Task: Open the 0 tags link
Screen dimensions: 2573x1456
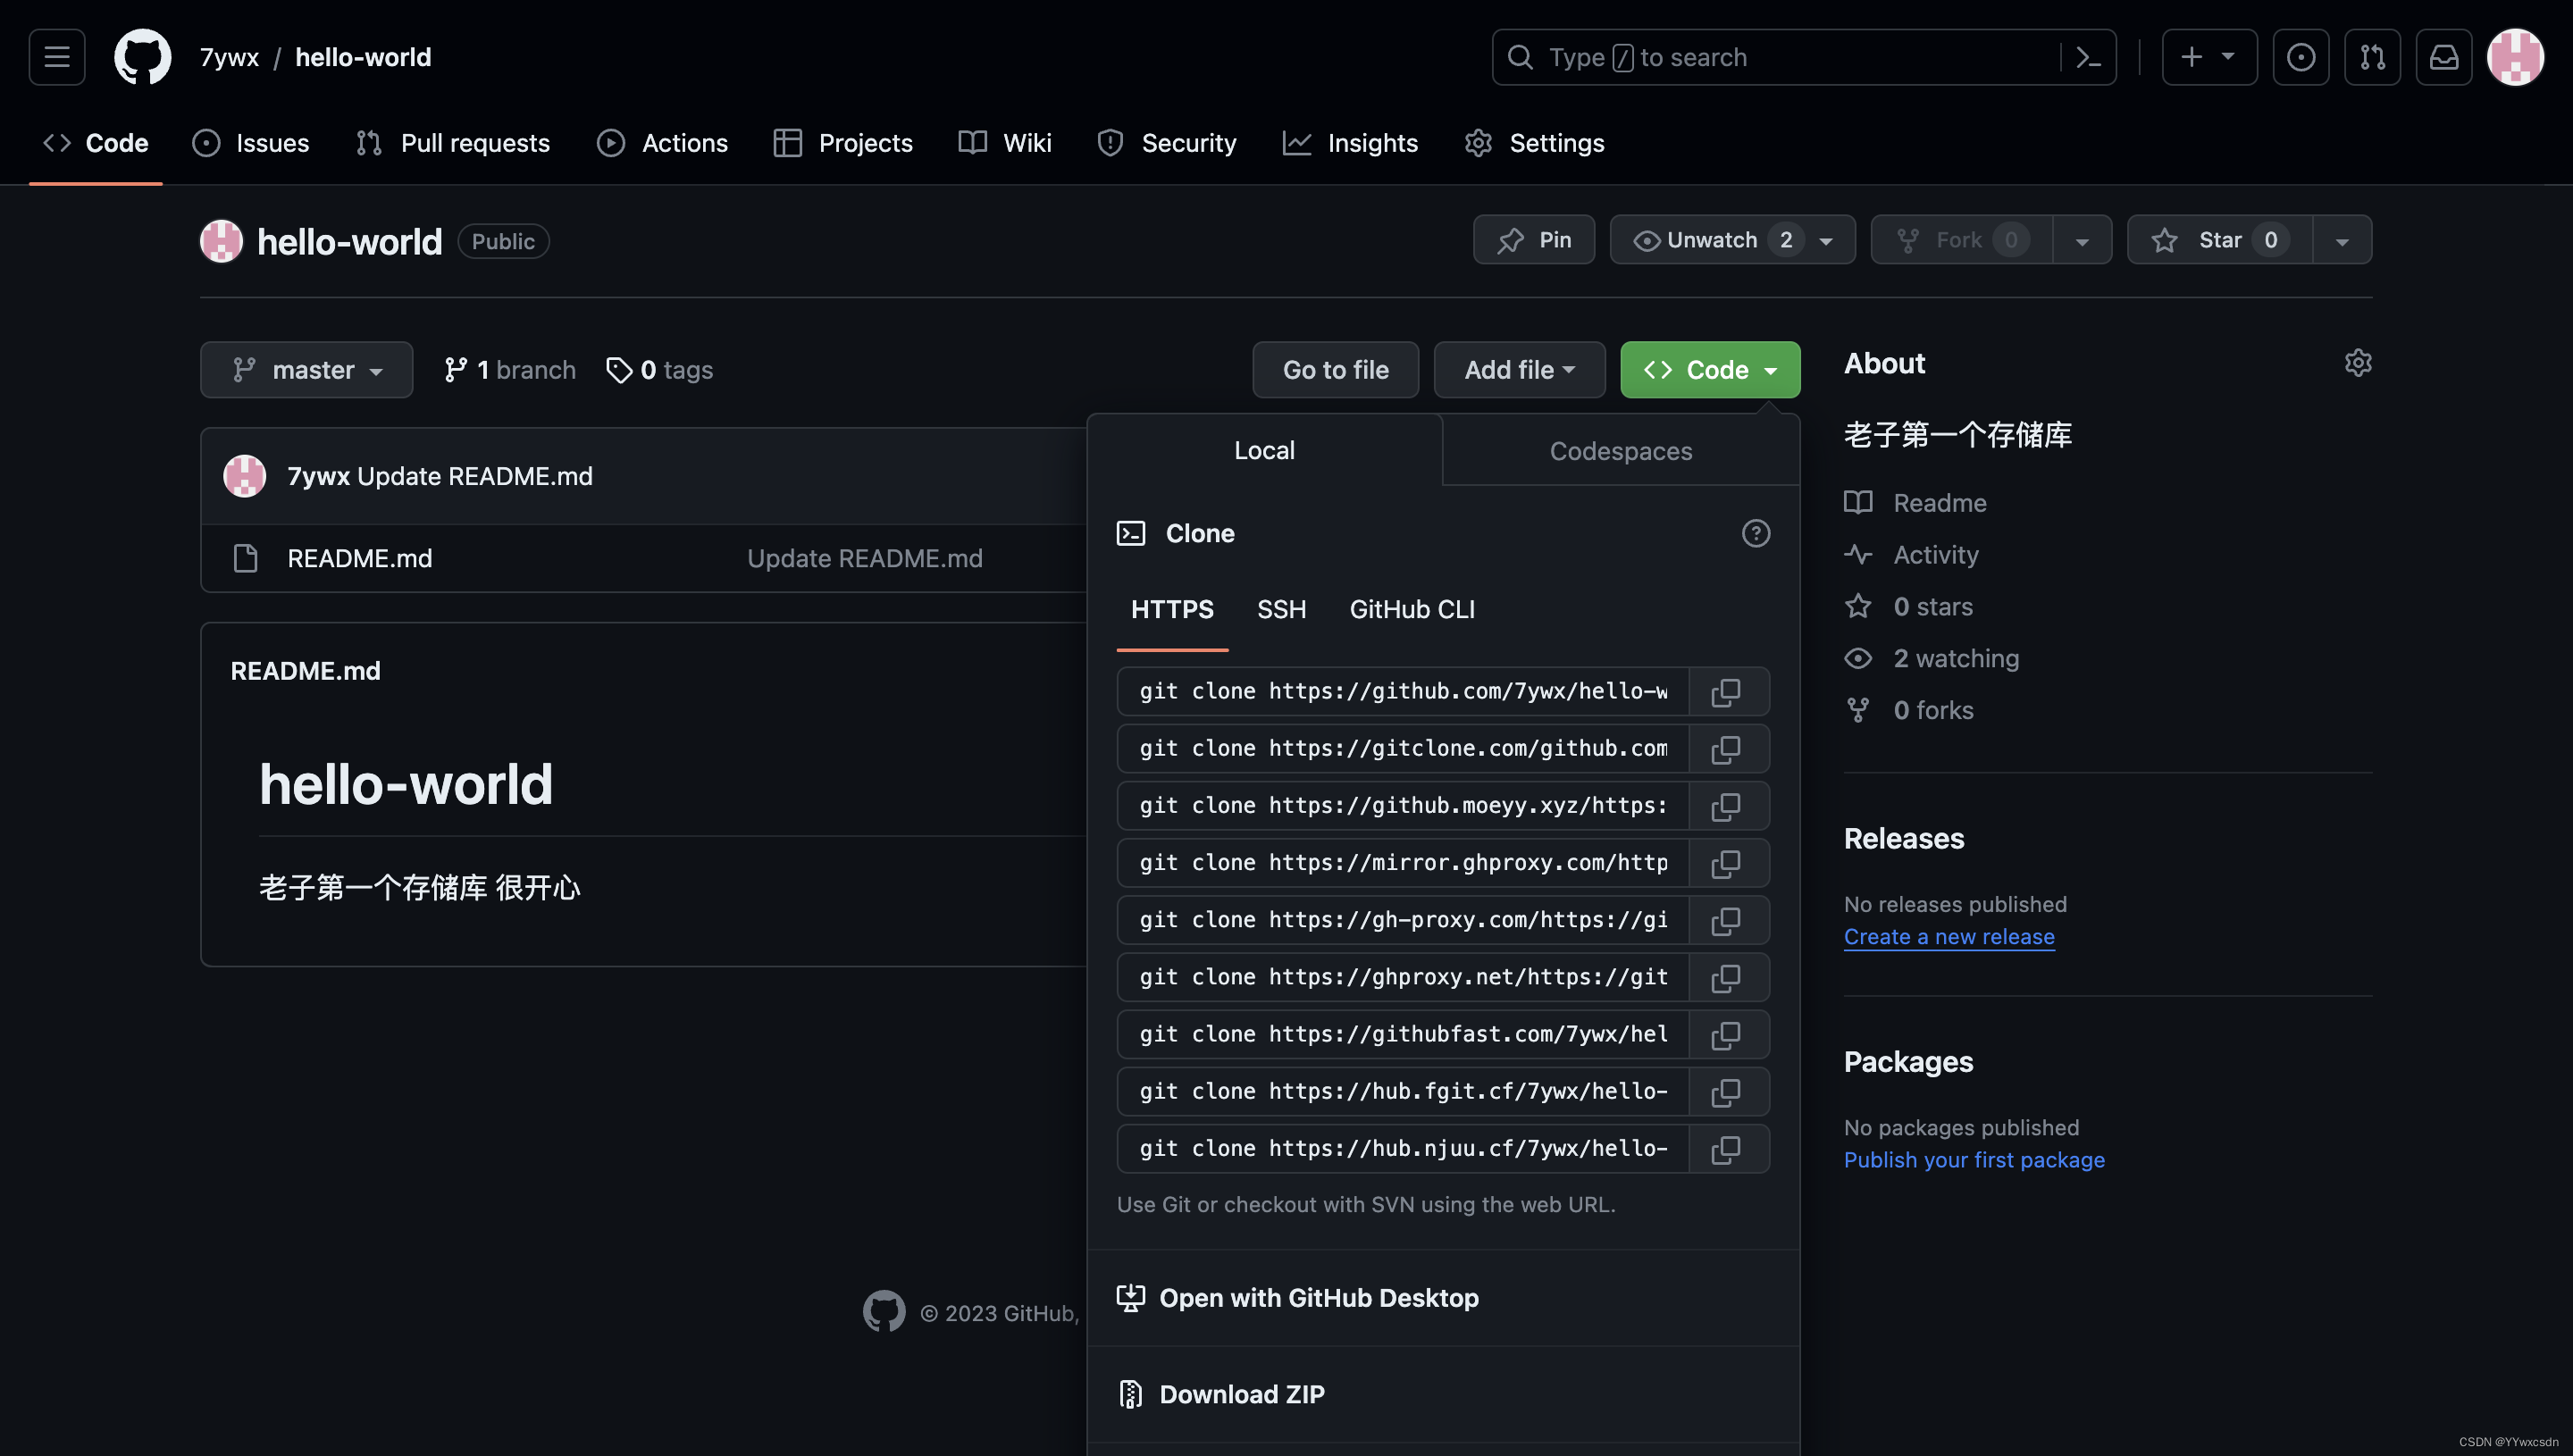Action: [660, 370]
